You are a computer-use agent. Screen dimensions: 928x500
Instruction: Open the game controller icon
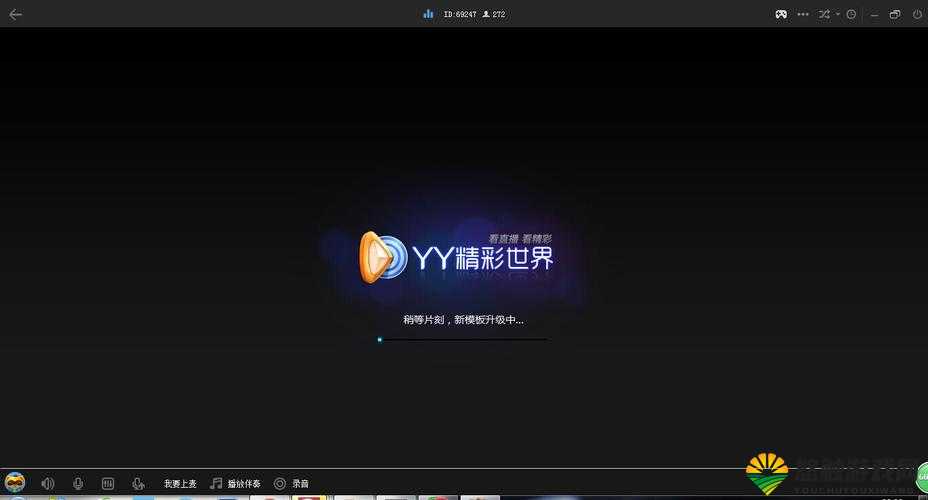(781, 14)
